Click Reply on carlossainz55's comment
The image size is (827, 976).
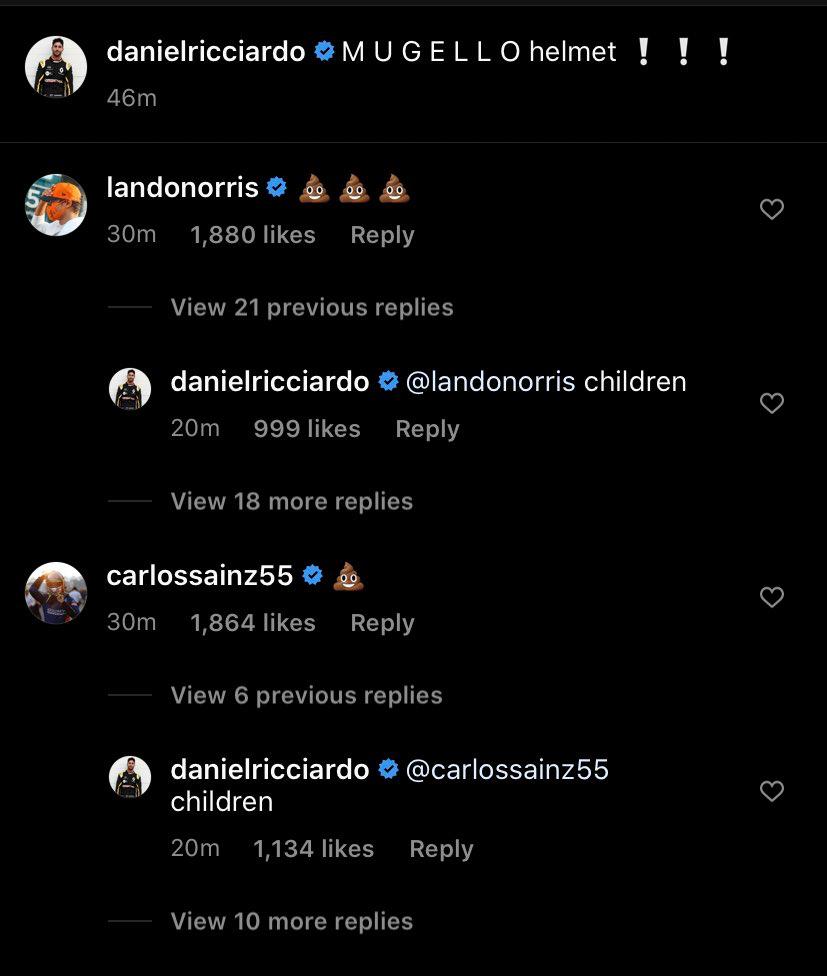[381, 622]
